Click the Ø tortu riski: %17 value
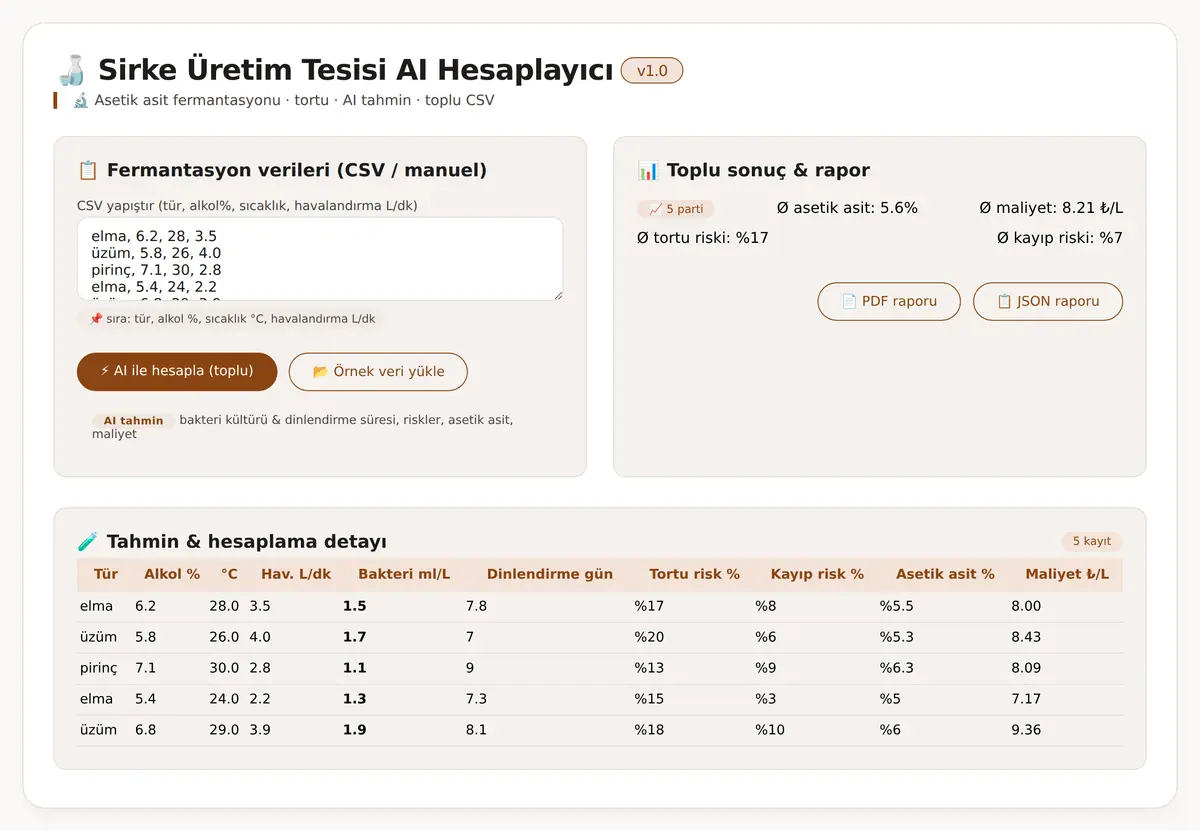Viewport: 1200px width, 831px height. click(x=703, y=238)
